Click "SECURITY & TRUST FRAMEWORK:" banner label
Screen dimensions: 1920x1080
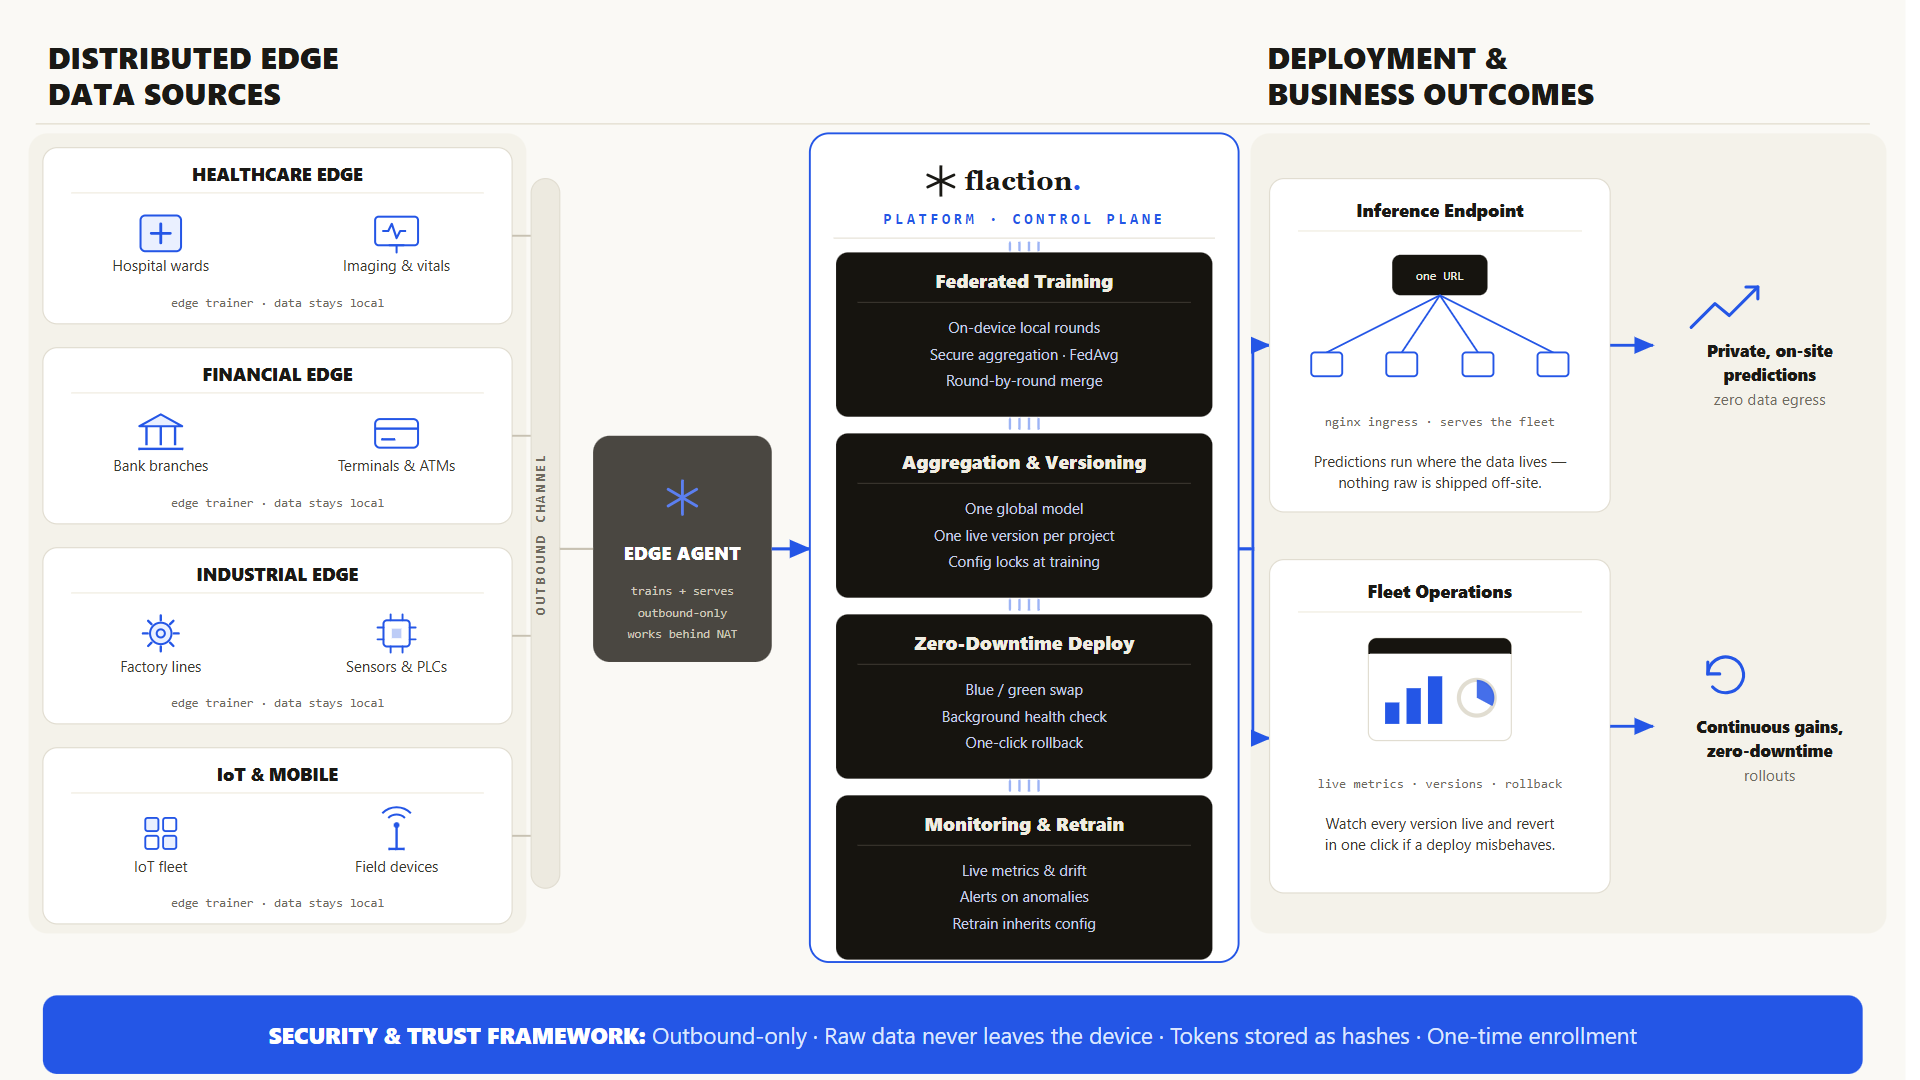tap(457, 1036)
